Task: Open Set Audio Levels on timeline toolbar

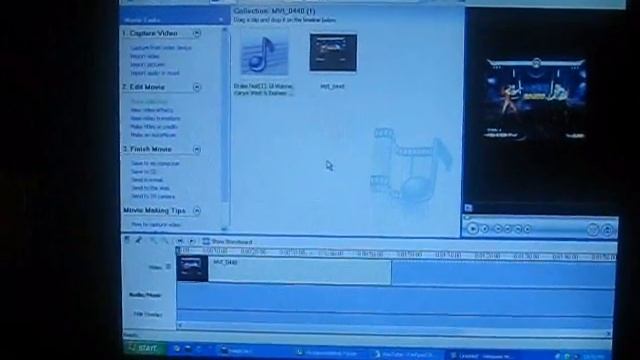Action: pos(127,240)
